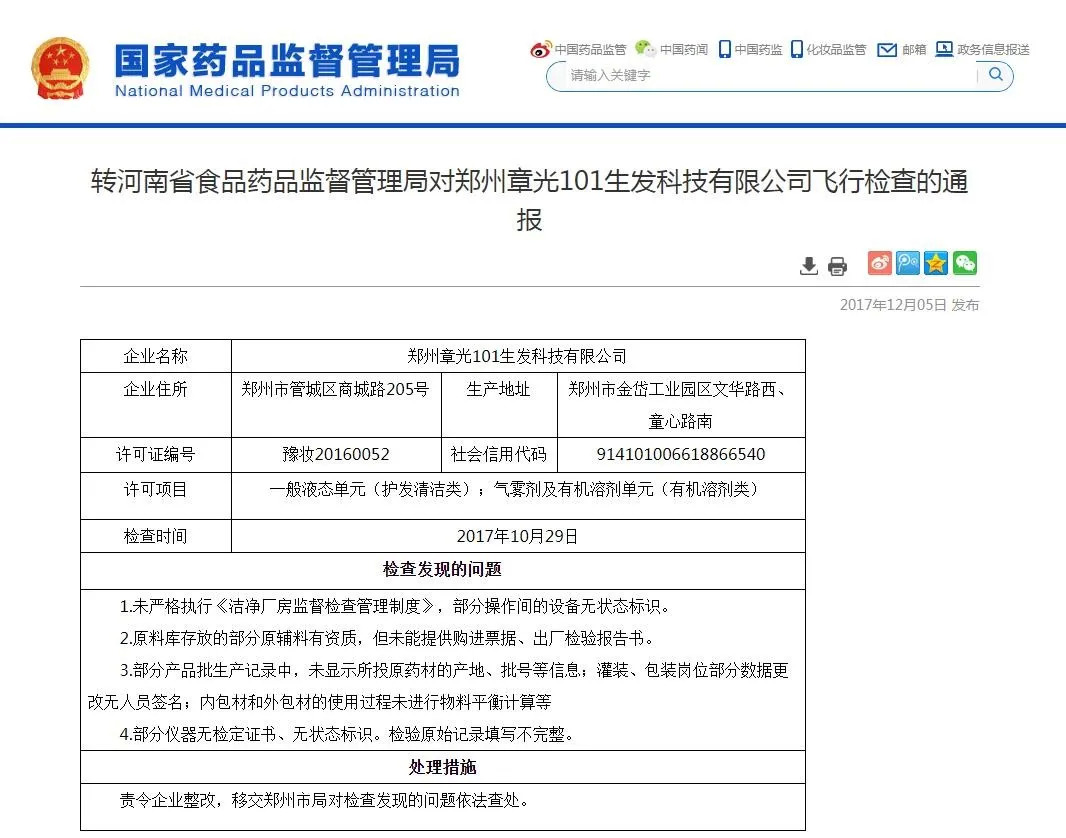
Task: Click finding 1 about 洁净厂房监督检查管理制度
Action: click(x=394, y=606)
